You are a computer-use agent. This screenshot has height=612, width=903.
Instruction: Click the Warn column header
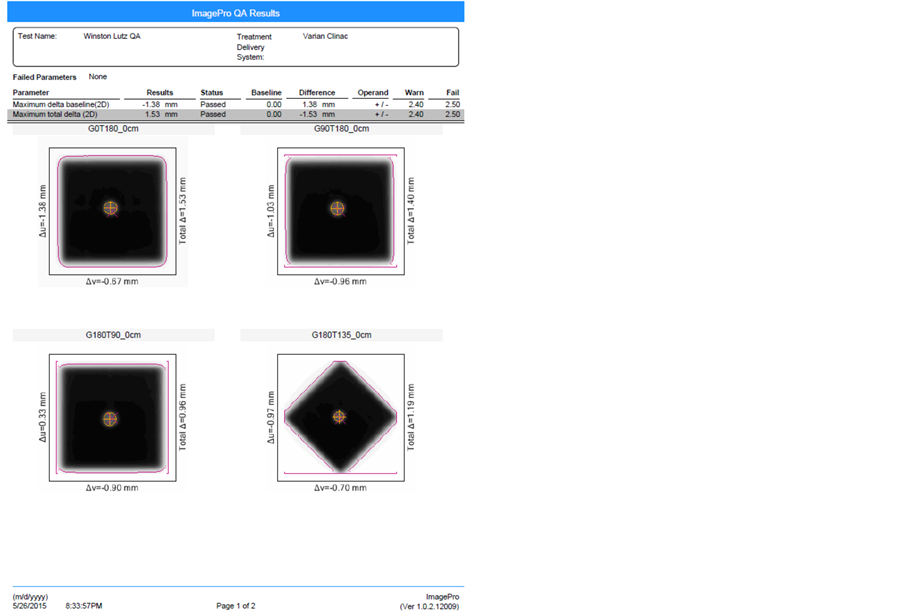point(414,93)
